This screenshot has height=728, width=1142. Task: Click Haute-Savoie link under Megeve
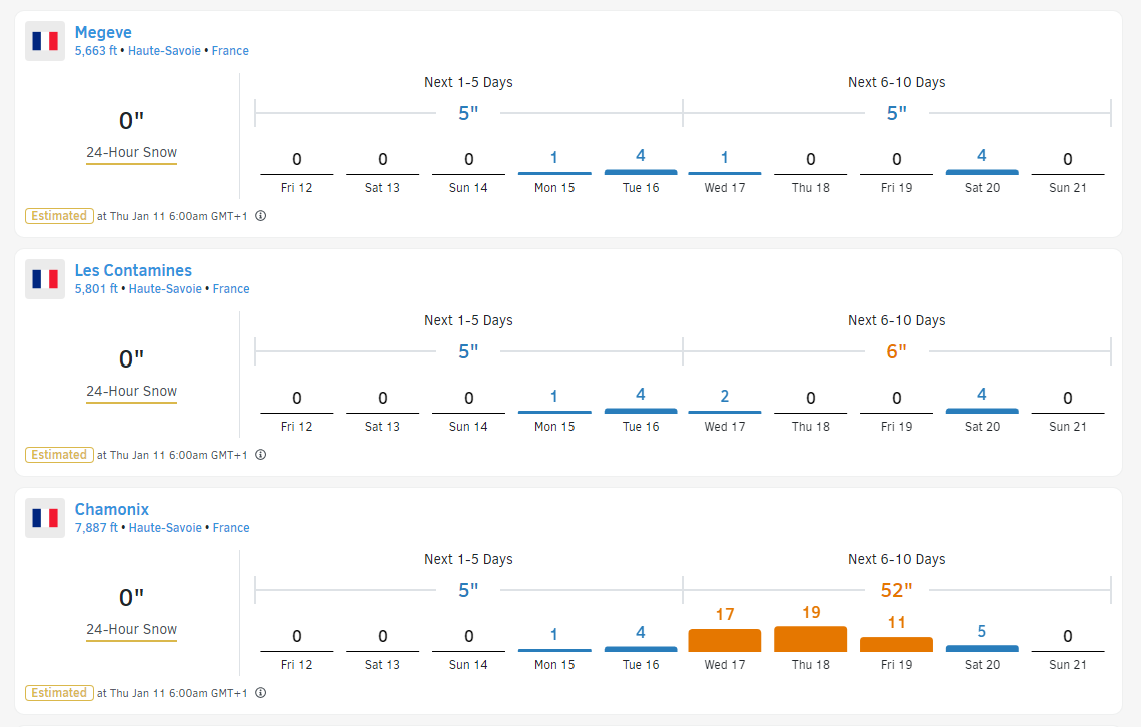click(x=164, y=51)
